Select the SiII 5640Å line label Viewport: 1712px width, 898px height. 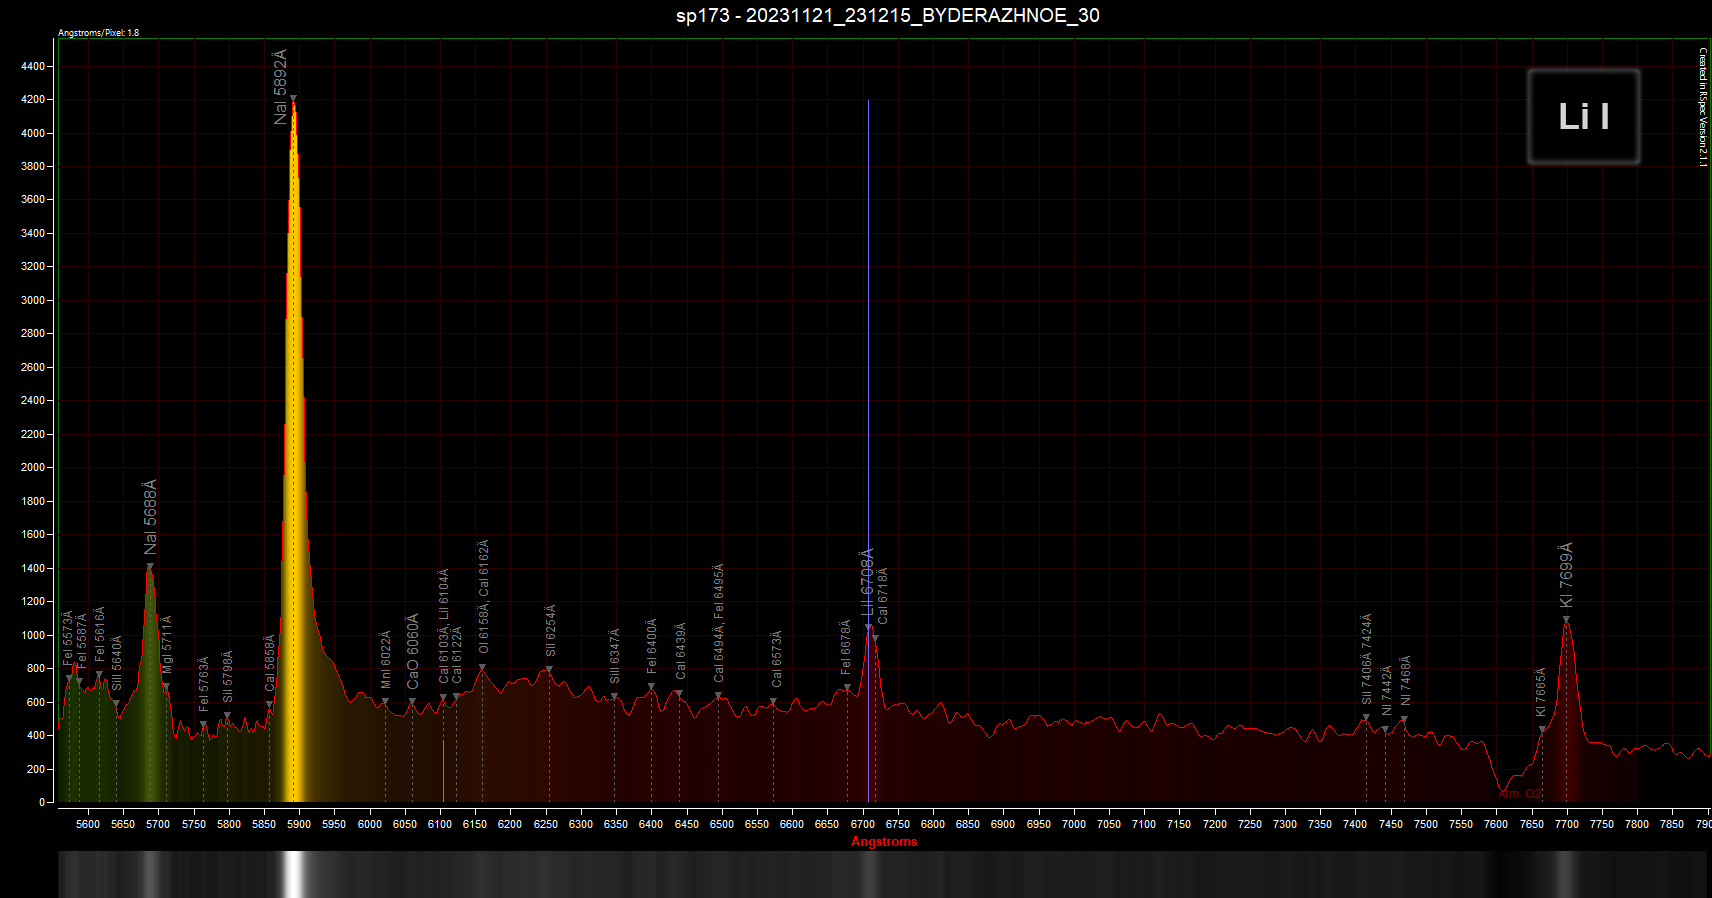coord(117,662)
